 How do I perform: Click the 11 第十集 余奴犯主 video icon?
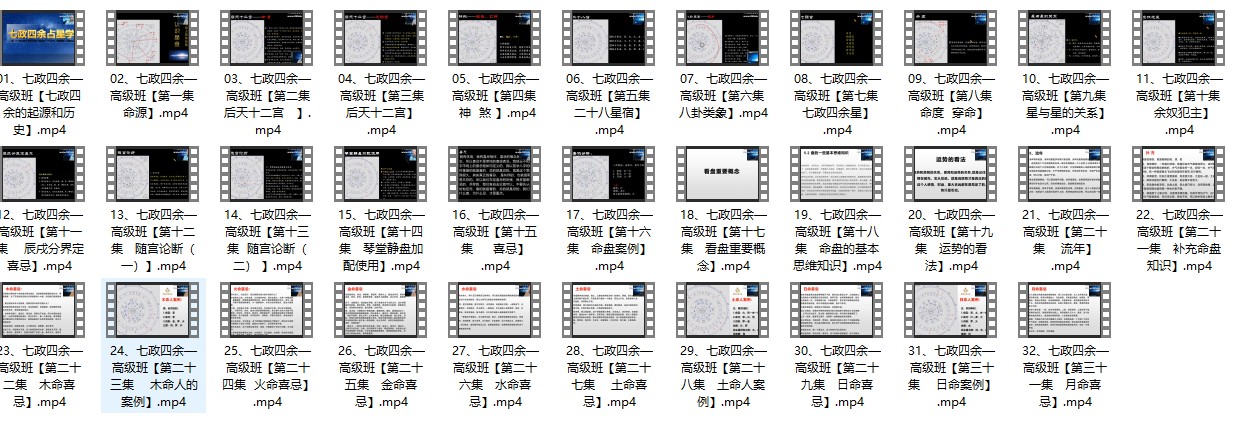1179,37
